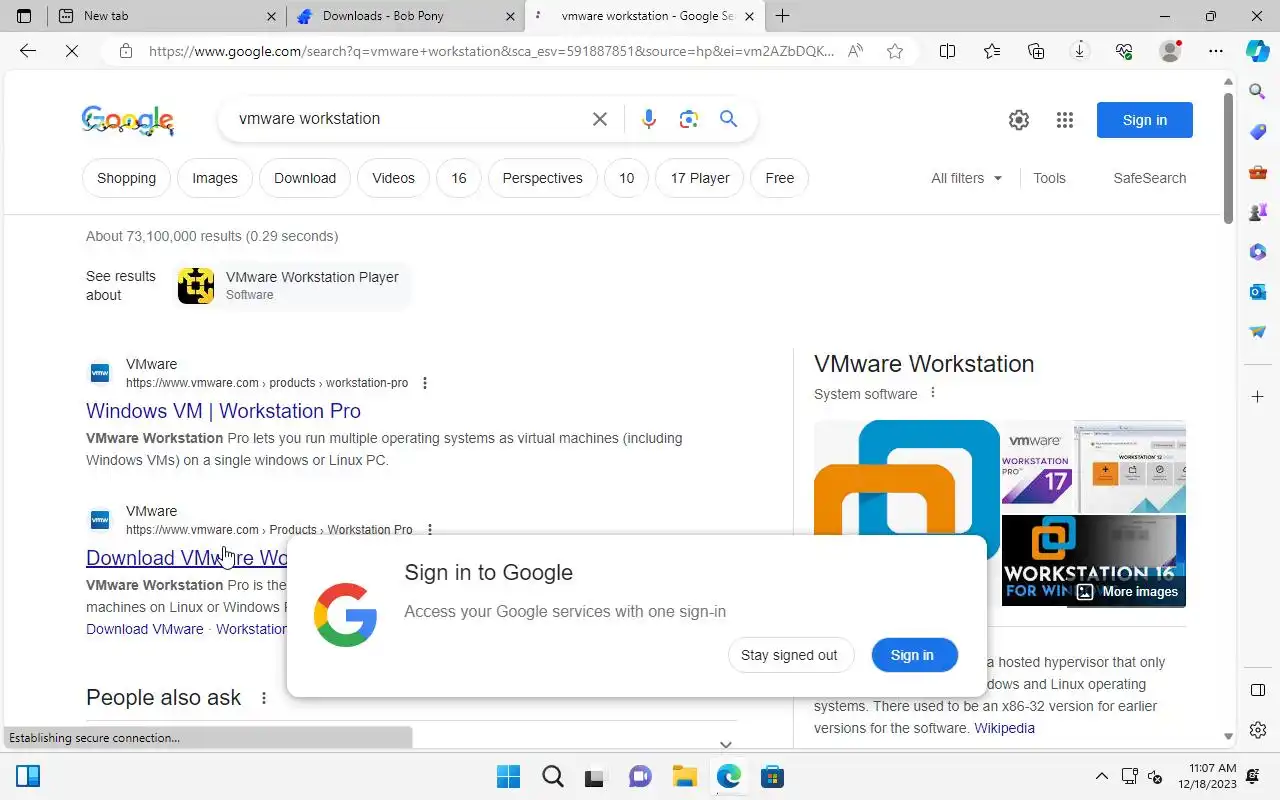Open VMware Workstation Player software card
1280x800 pixels.
tap(294, 286)
